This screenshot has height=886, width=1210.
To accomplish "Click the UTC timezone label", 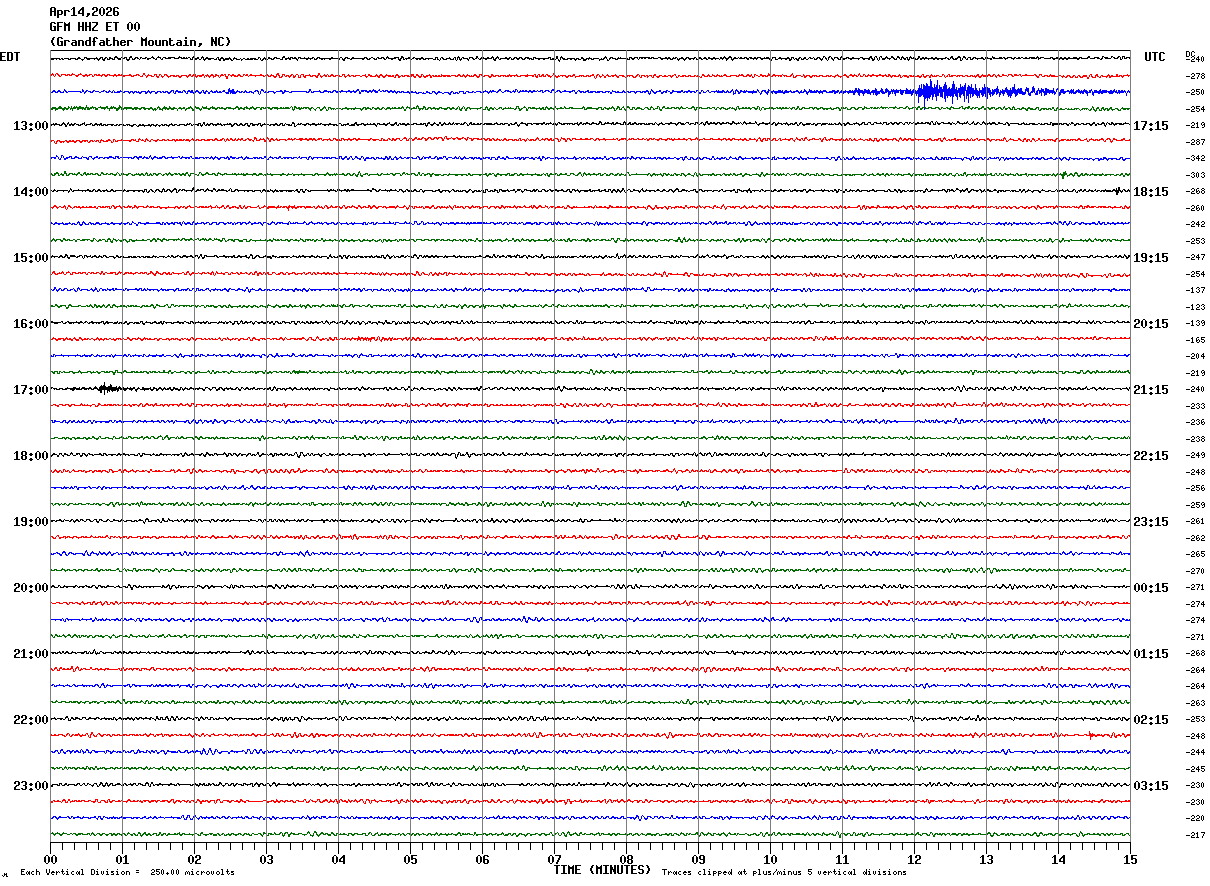I will point(1155,57).
